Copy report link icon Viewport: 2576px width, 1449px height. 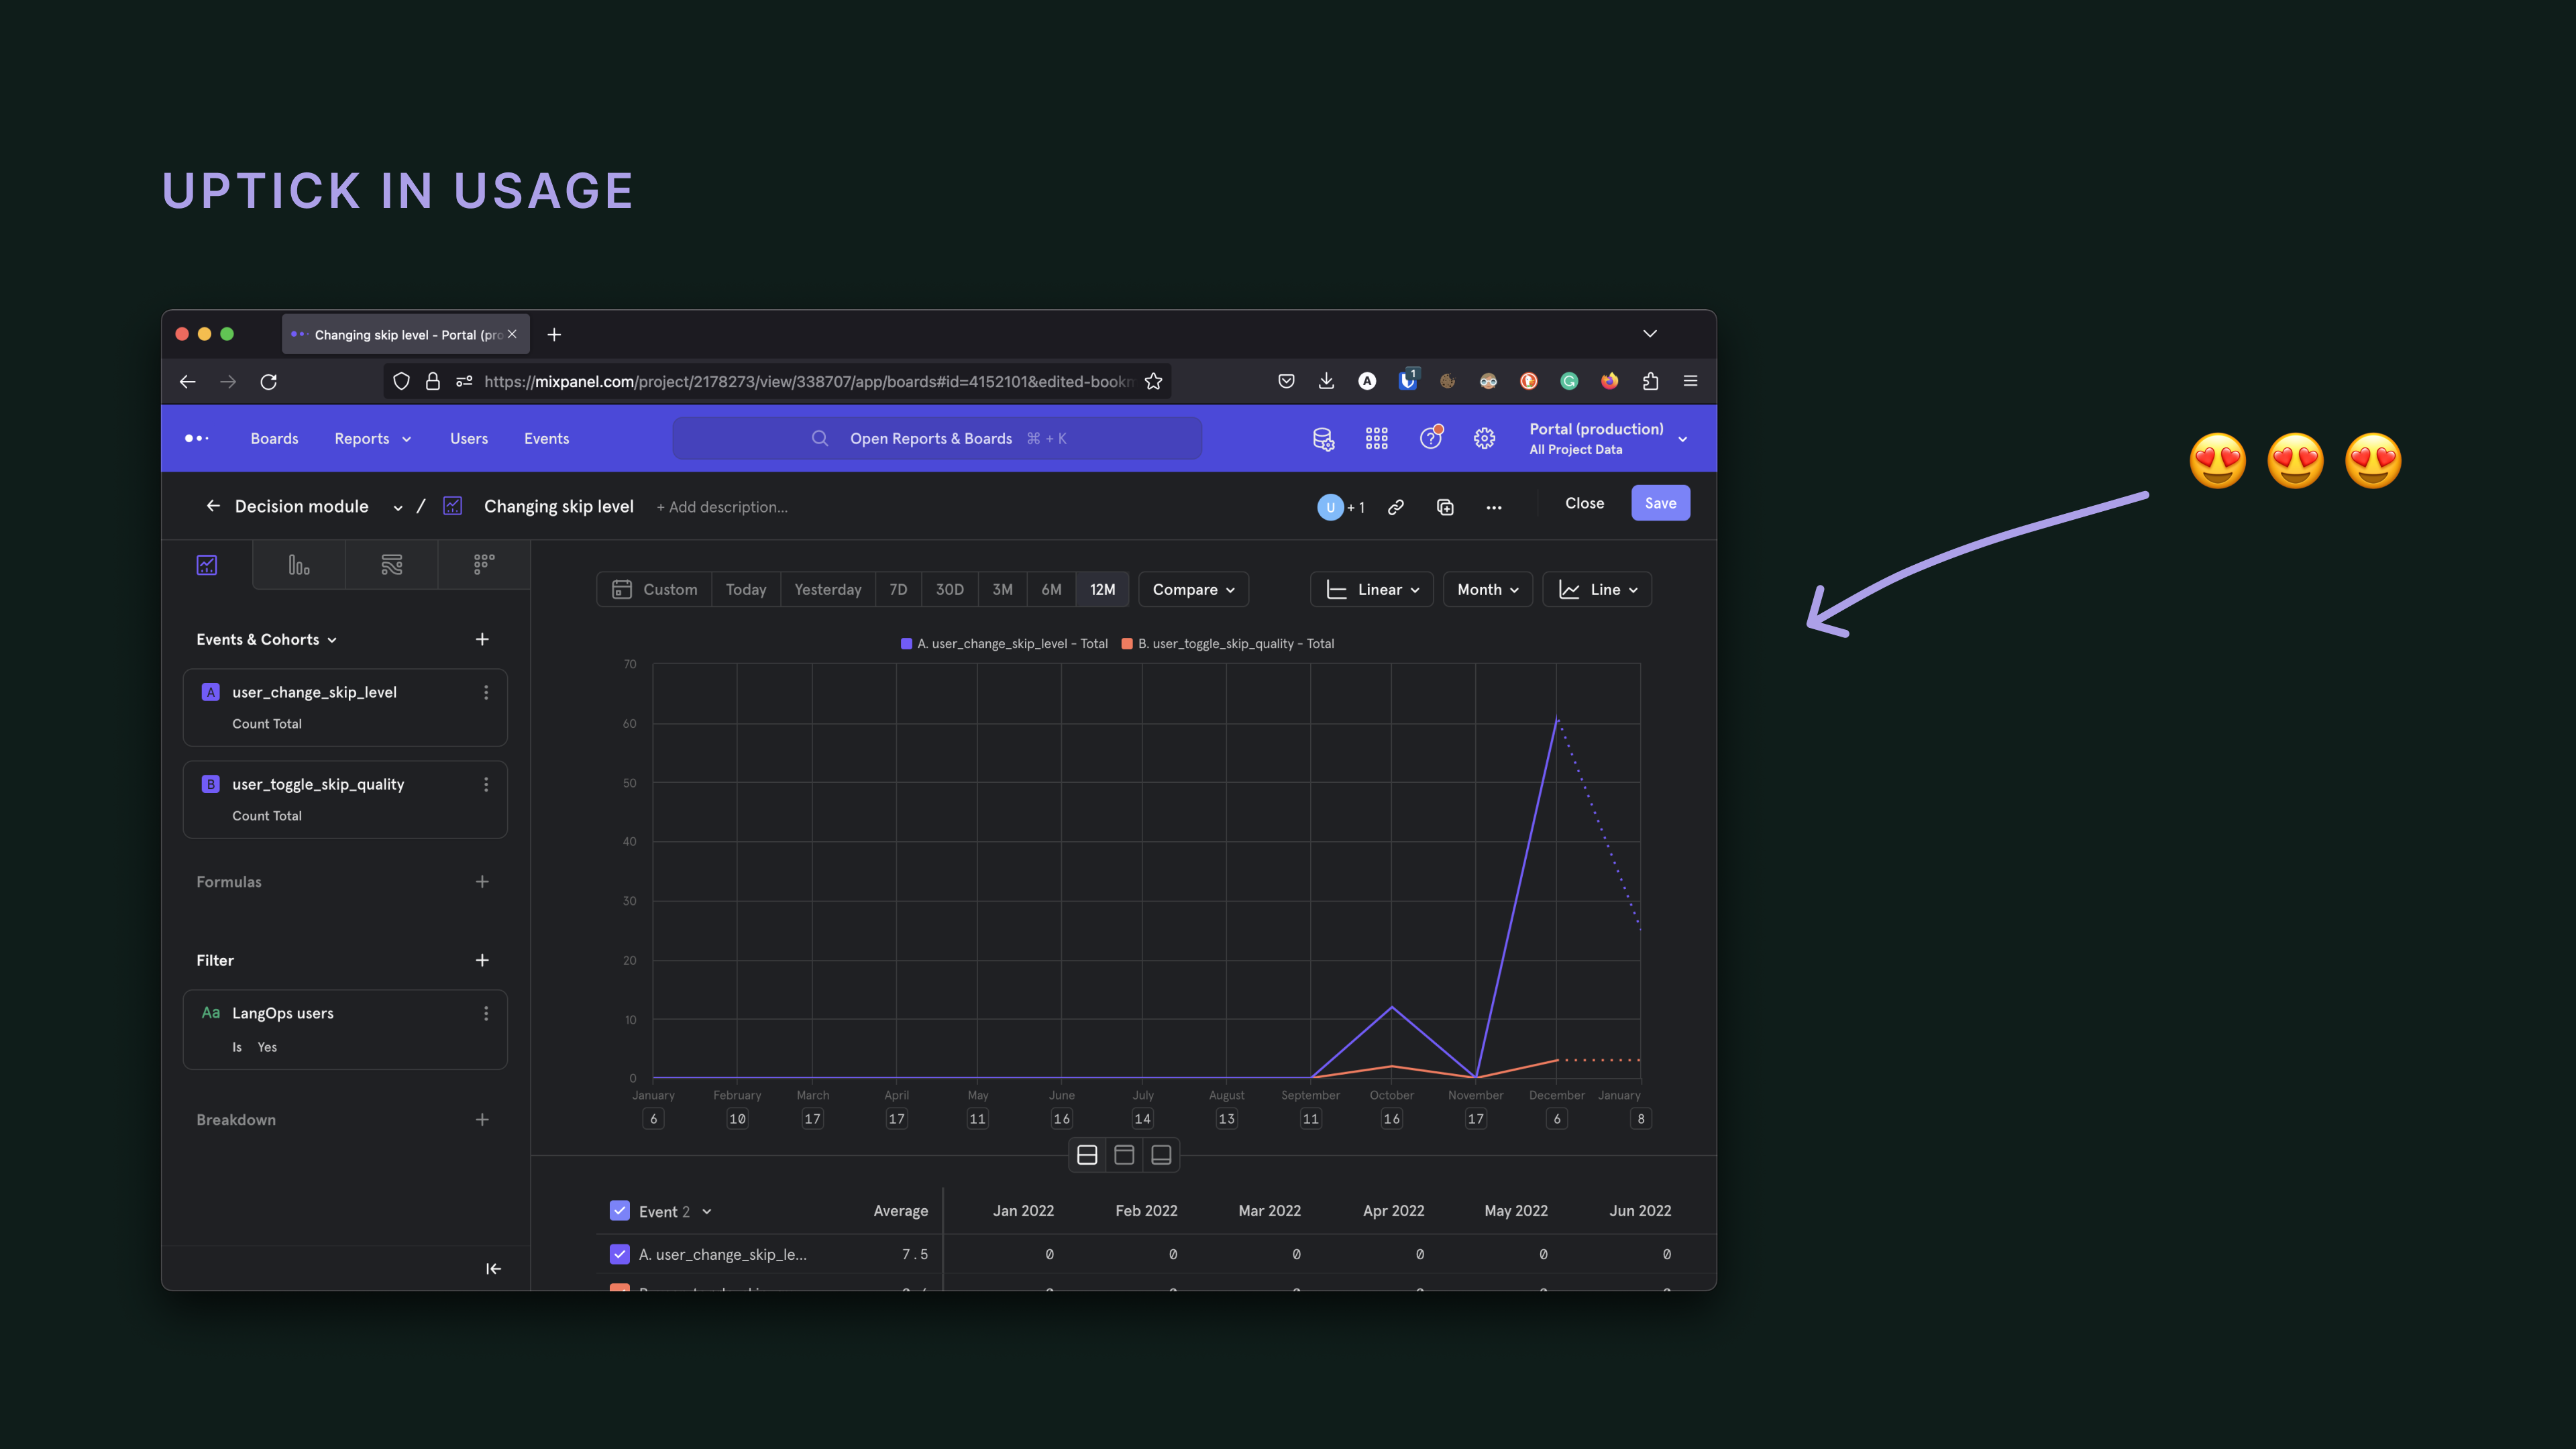(x=1396, y=507)
